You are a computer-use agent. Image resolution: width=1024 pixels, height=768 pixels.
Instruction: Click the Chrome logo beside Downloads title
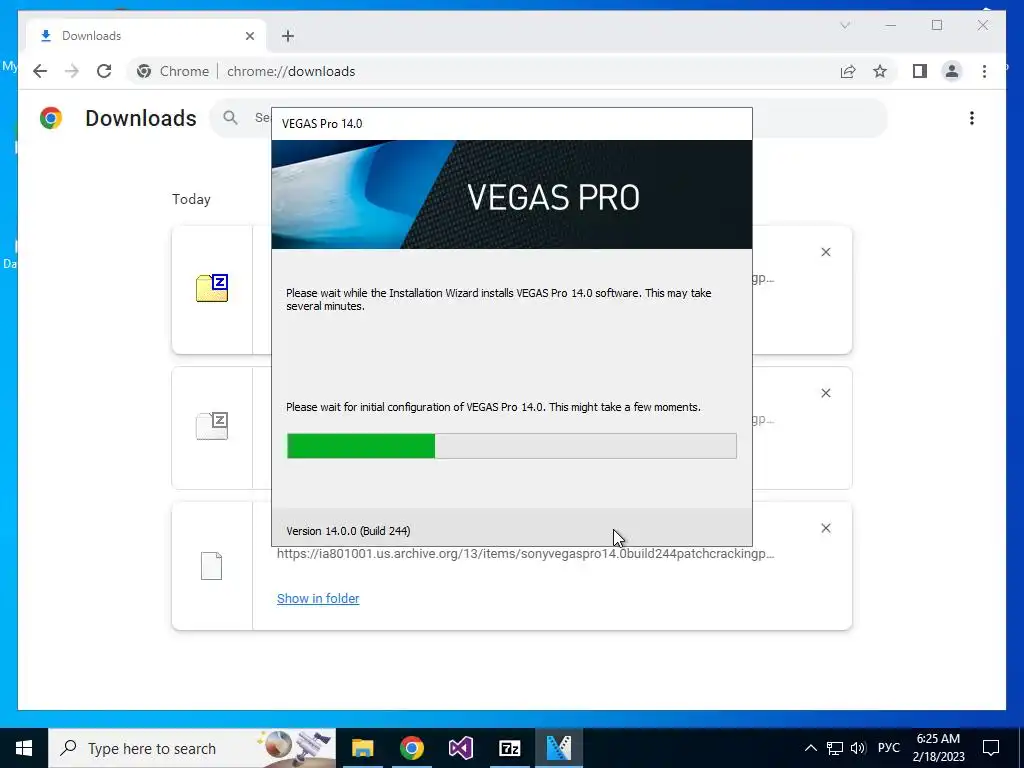[x=51, y=118]
